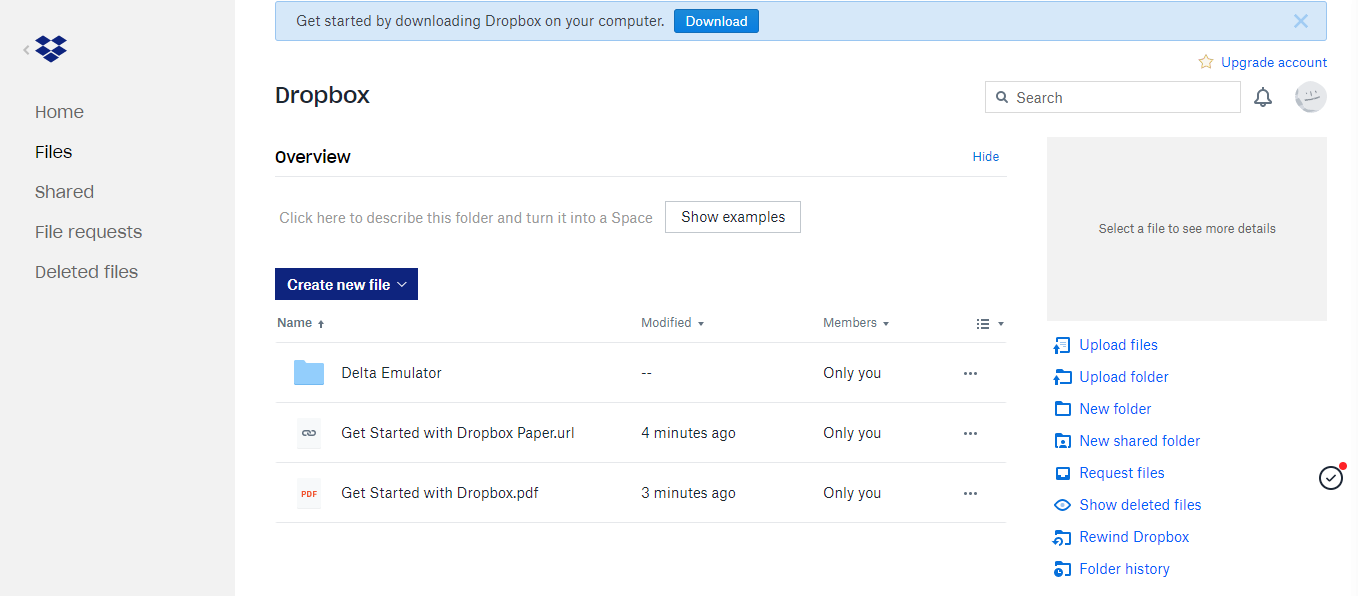Click the New folder link

click(1115, 409)
